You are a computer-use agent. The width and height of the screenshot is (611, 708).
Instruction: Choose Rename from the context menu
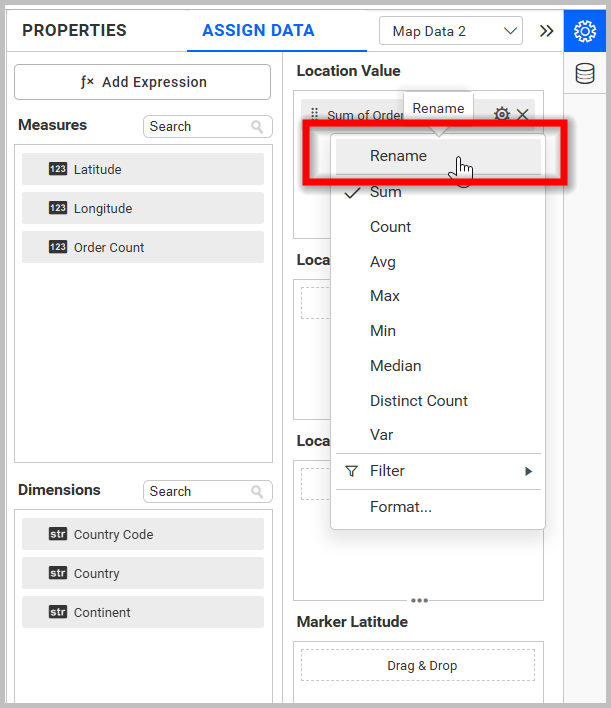point(398,156)
